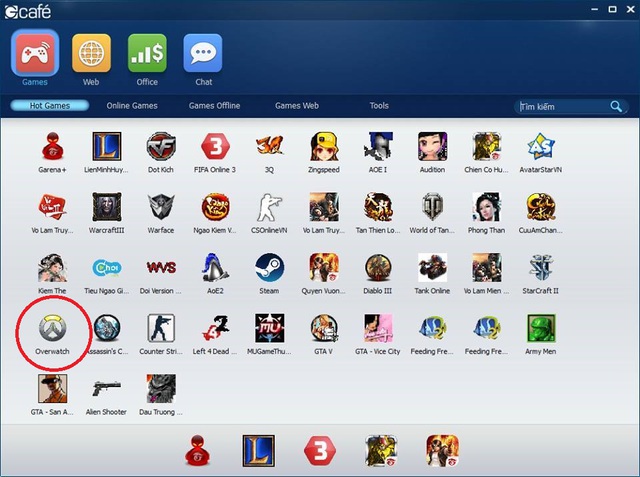Open GTA - San Andreas
The width and height of the screenshot is (640, 477).
point(52,395)
